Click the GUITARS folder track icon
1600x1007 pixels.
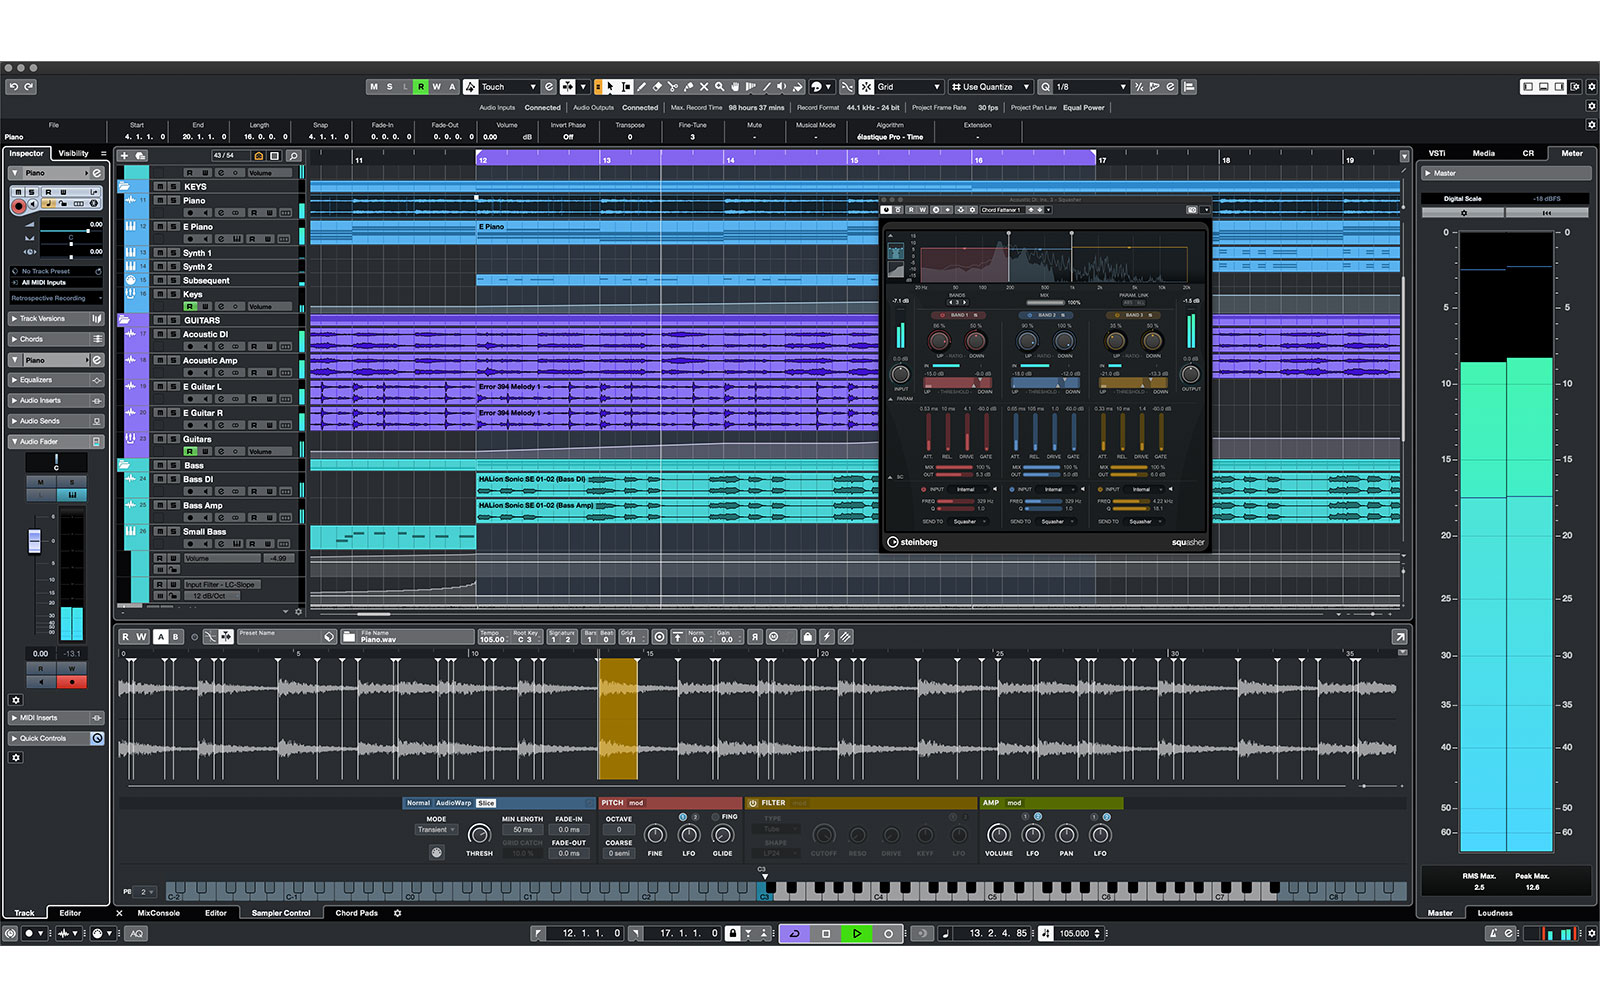point(124,320)
